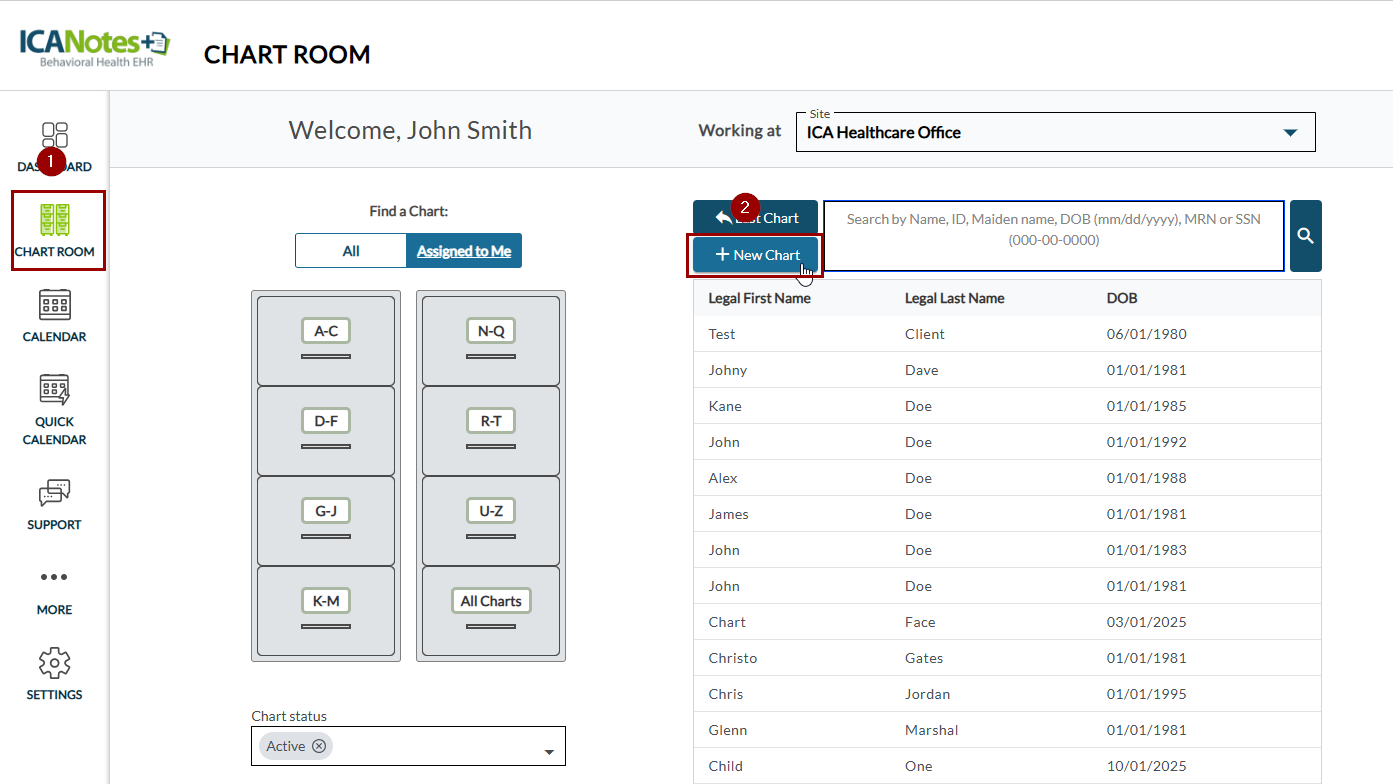Remove the Active chart status chip
Viewport: 1393px width, 784px height.
click(319, 746)
